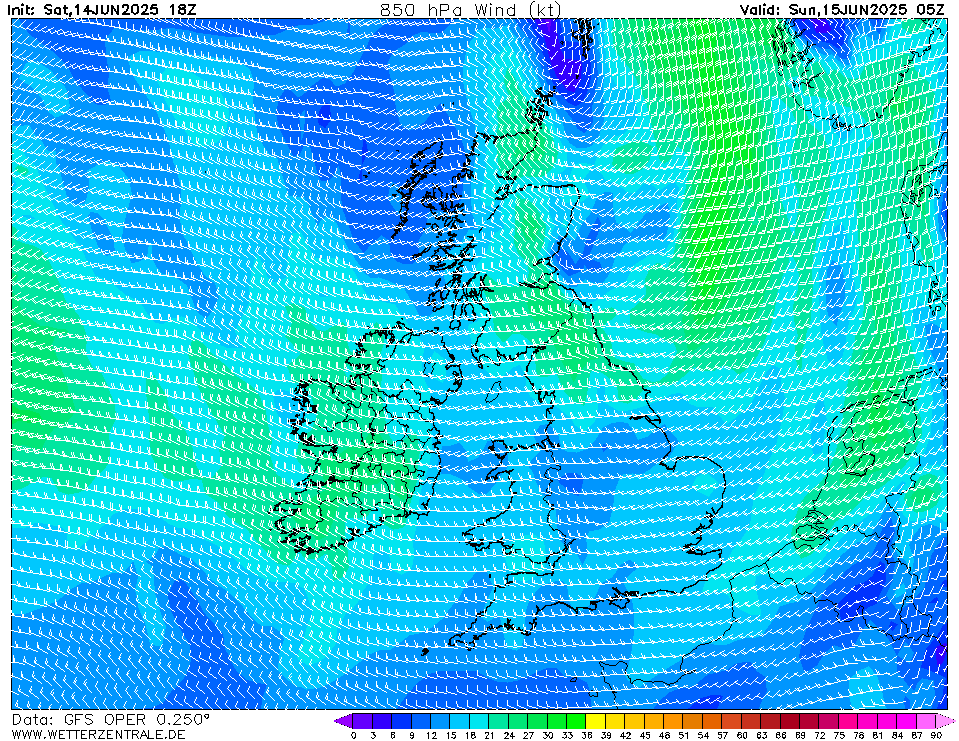Screen dimensions: 959x741
Task: Pick the cyan swatch between 18 and 21
Action: tap(480, 721)
